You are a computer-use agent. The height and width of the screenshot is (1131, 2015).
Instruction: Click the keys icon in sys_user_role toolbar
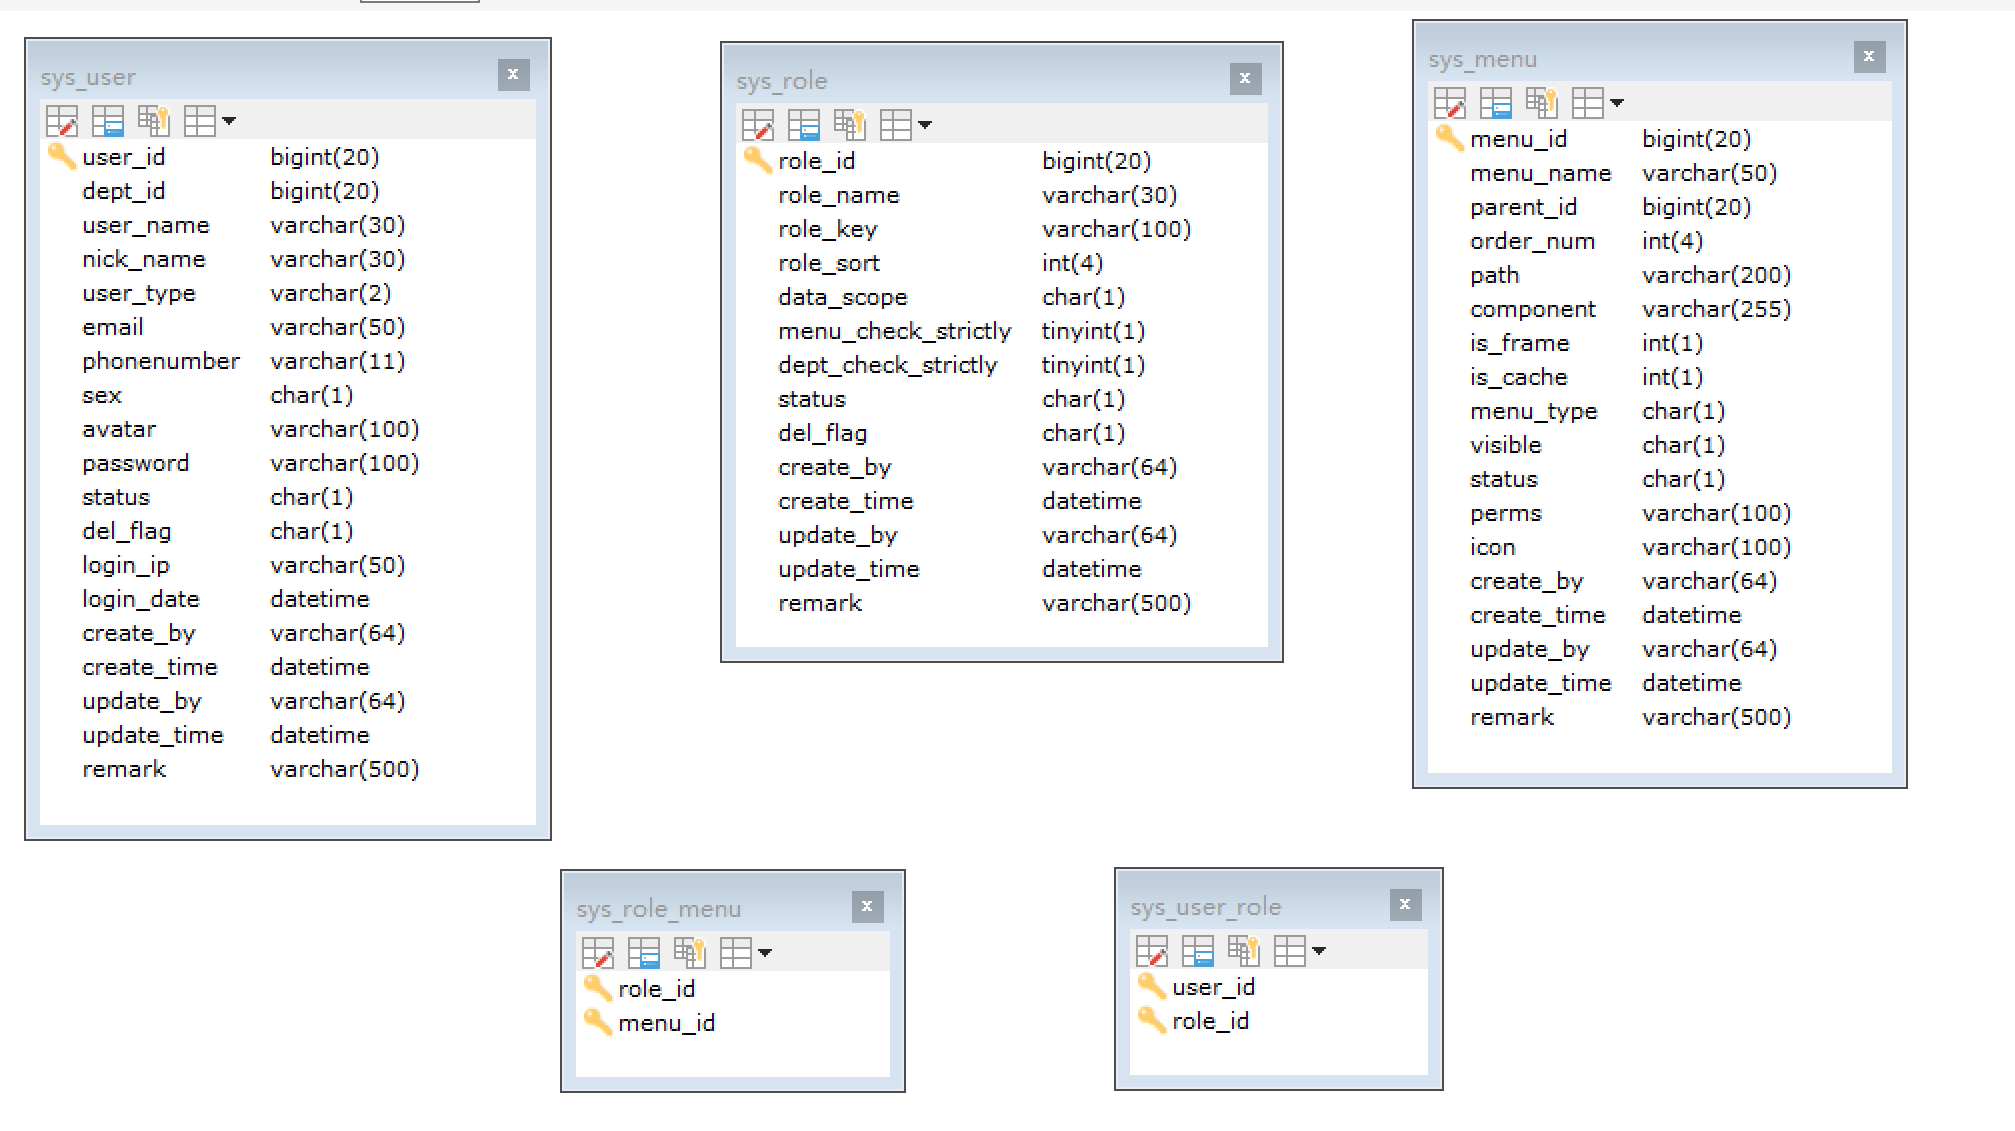[x=1243, y=951]
